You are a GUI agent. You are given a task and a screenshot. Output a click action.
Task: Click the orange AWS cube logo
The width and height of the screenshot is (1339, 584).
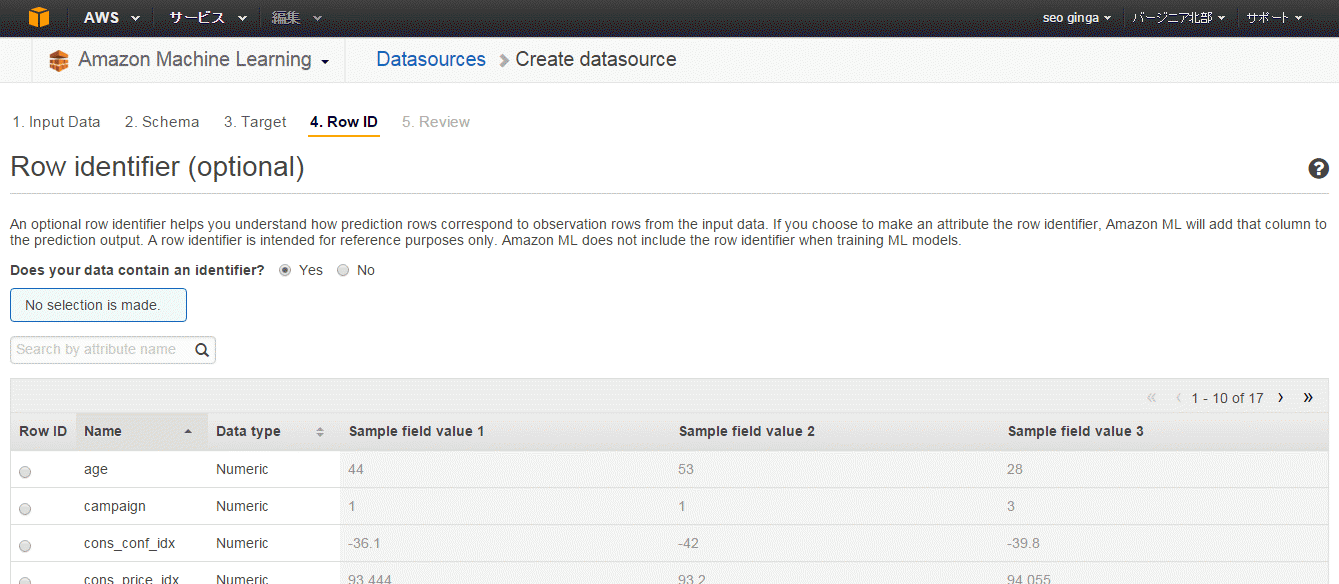click(39, 18)
